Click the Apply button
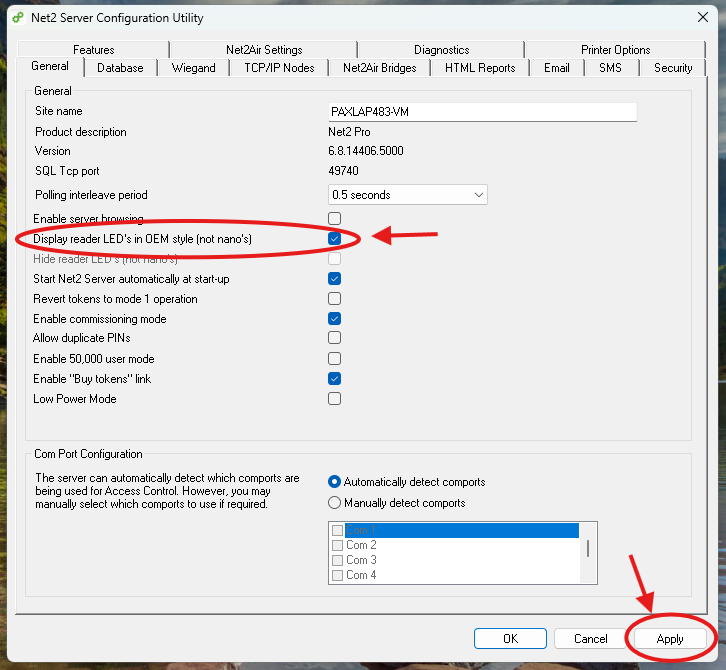Screen dimensions: 726x670 coord(670,639)
